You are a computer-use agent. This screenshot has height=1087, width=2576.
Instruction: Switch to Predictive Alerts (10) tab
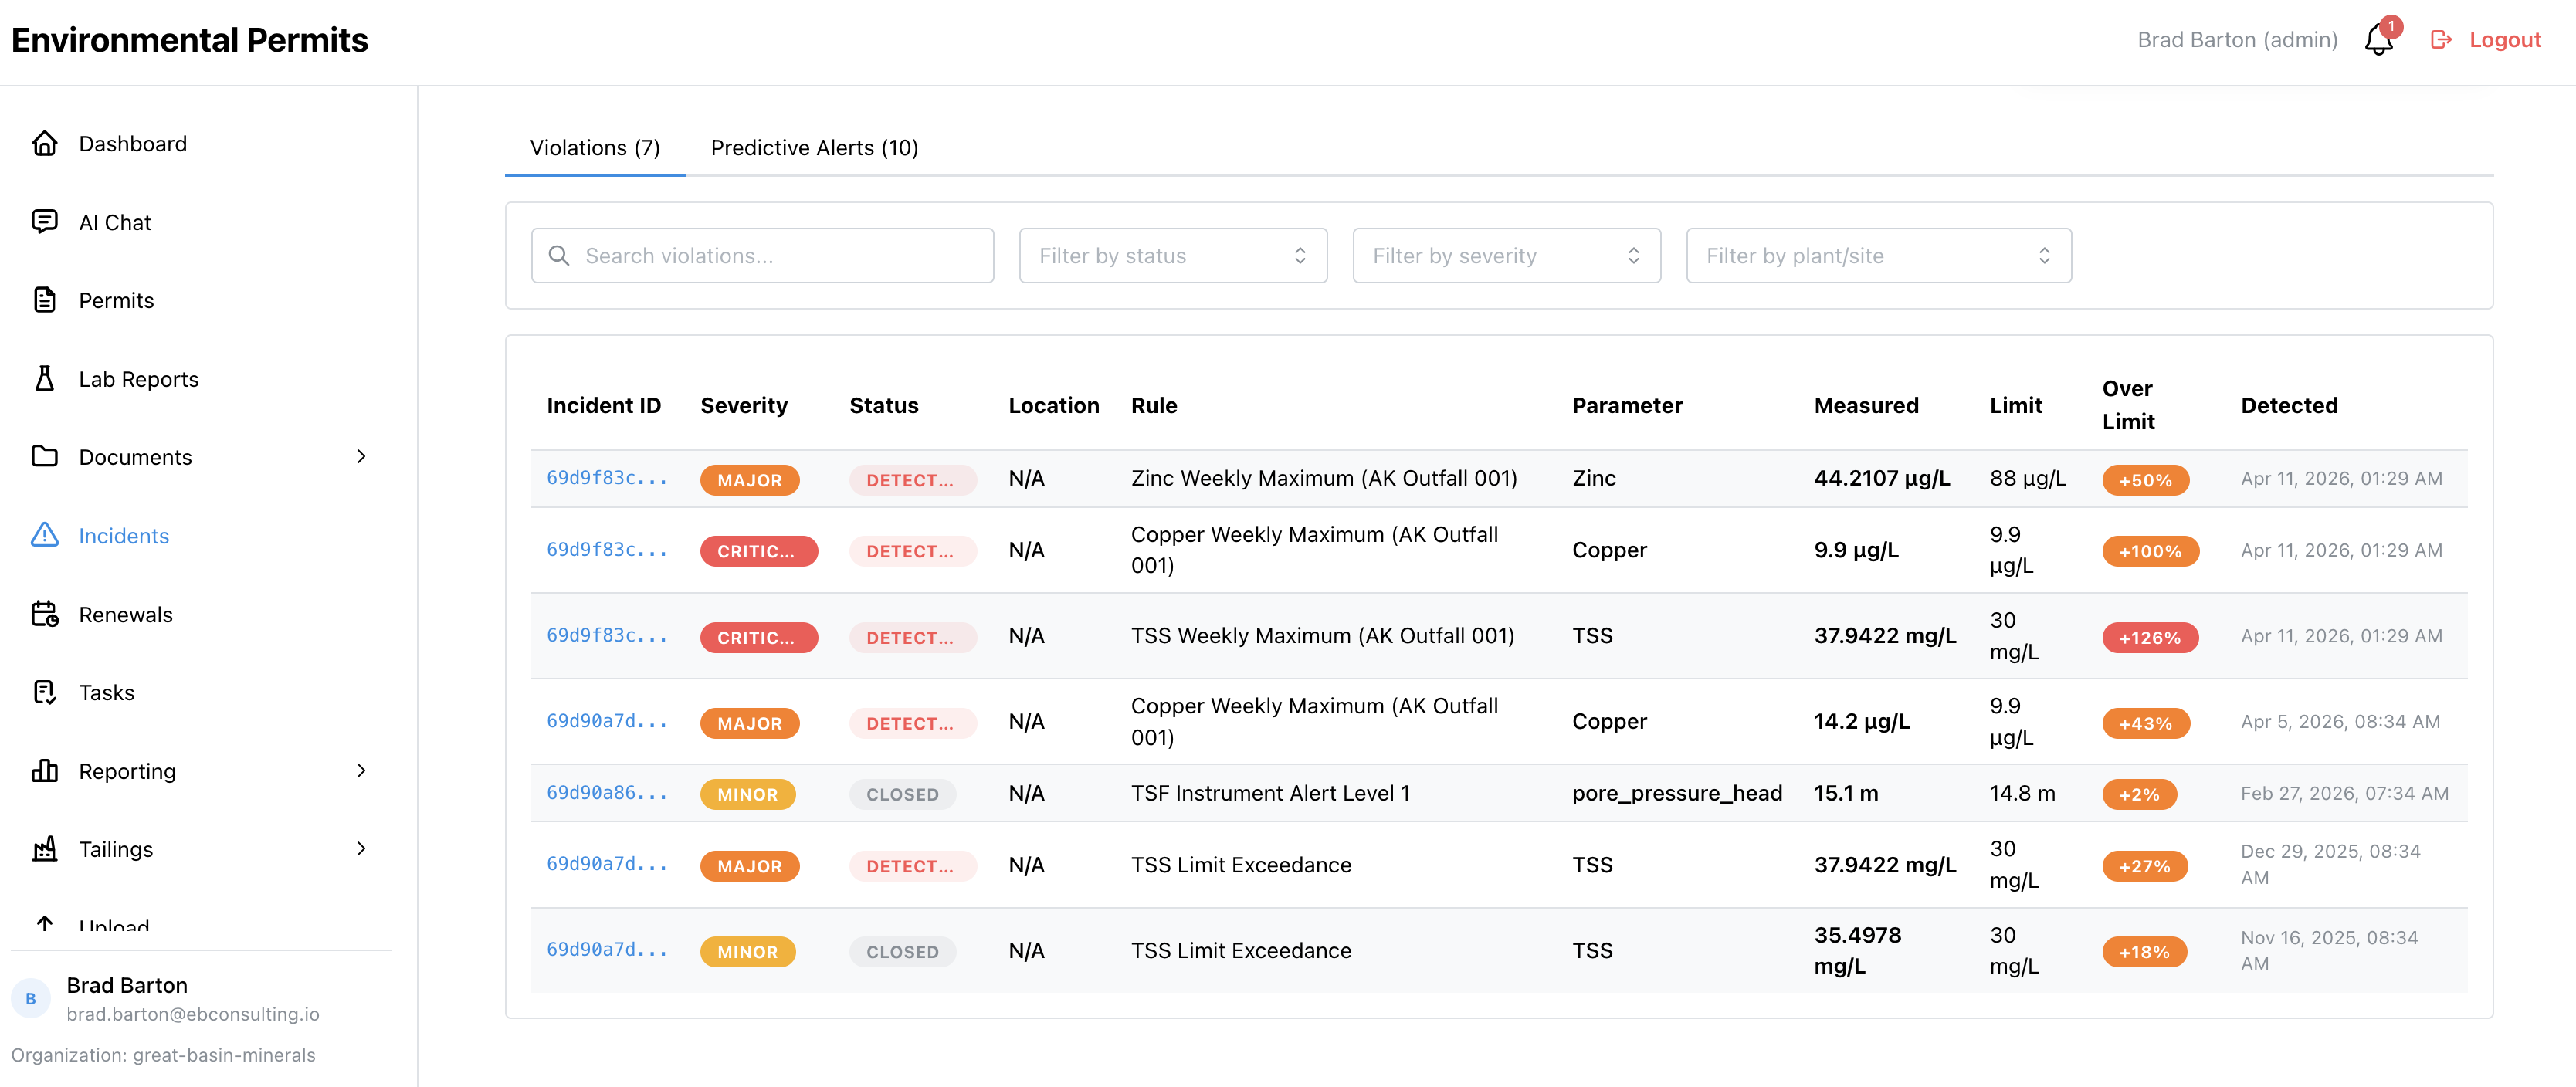tap(814, 148)
